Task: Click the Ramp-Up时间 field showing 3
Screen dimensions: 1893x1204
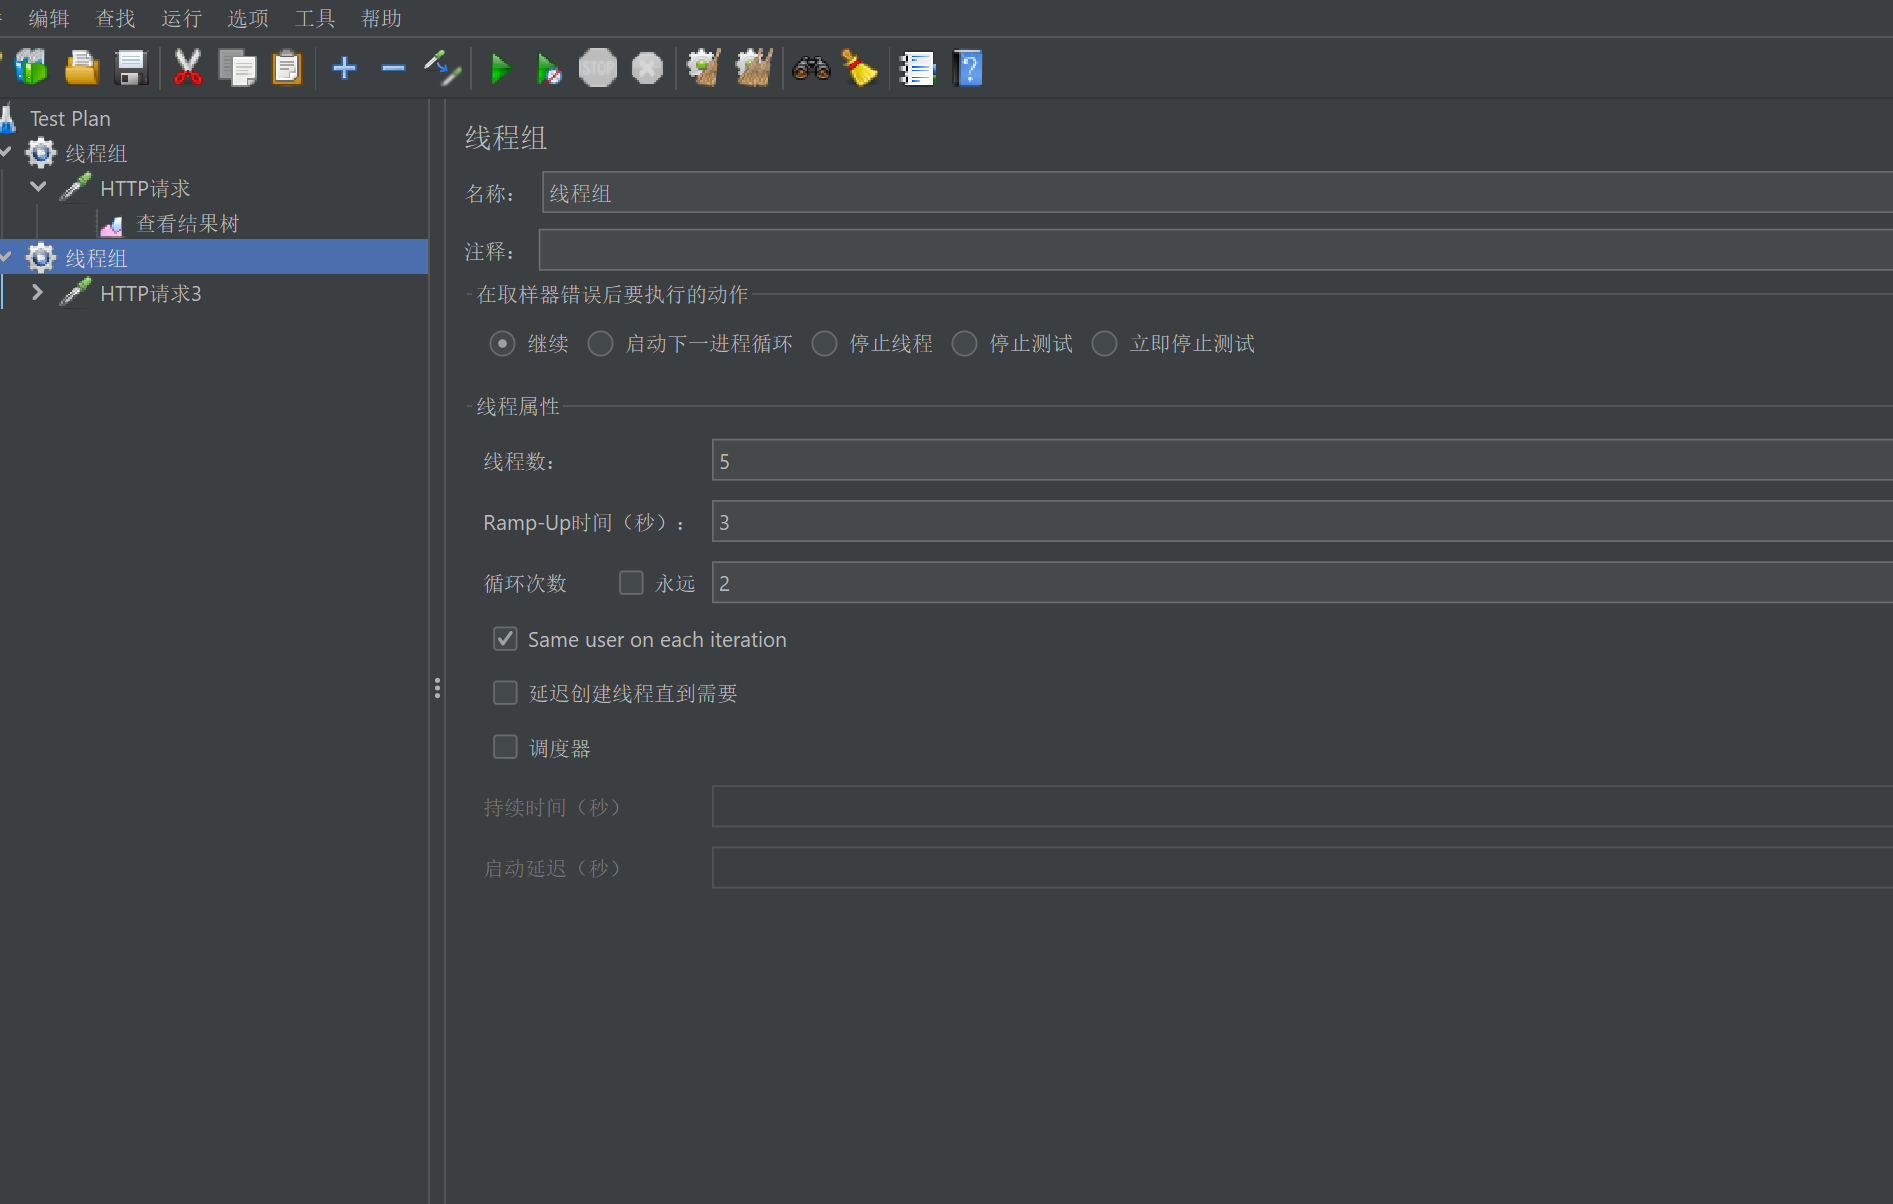Action: point(1302,521)
